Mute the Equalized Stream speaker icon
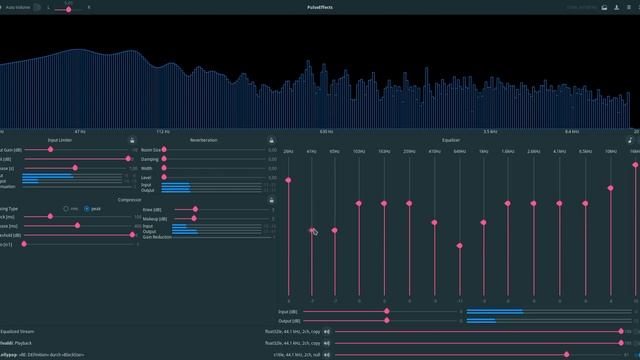 [327, 332]
